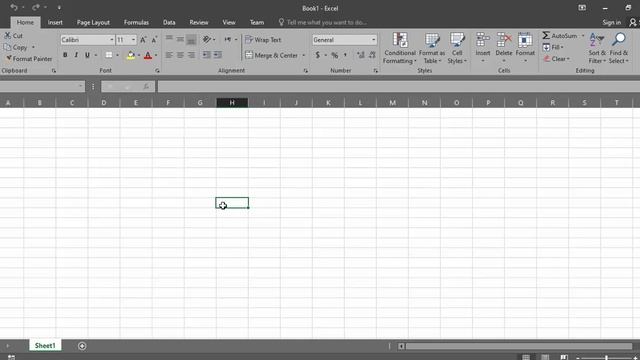Switch to the Review tab
Screen dimensions: 640x360
coord(199,22)
